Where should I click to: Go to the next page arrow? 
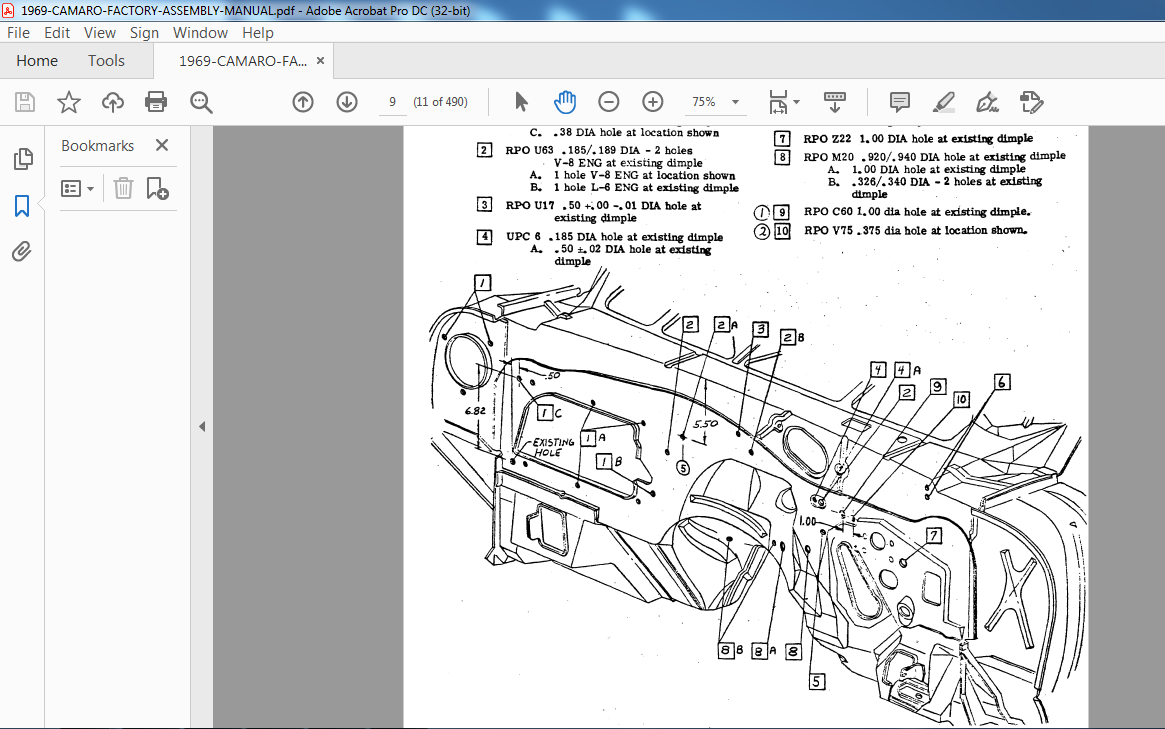pyautogui.click(x=347, y=102)
